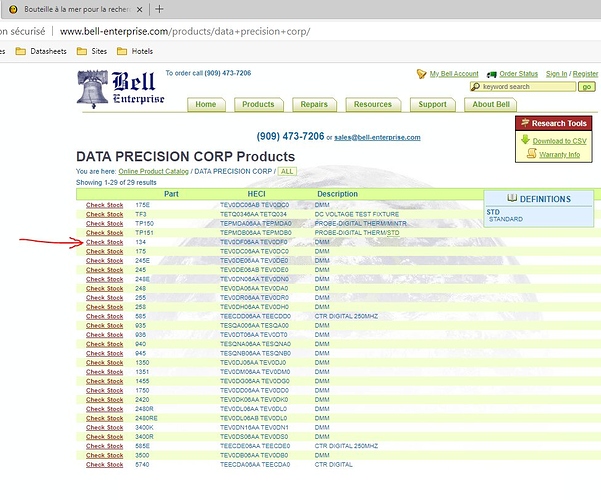Check Stock for part 1350
Screen dimensions: 601x500
point(105,363)
